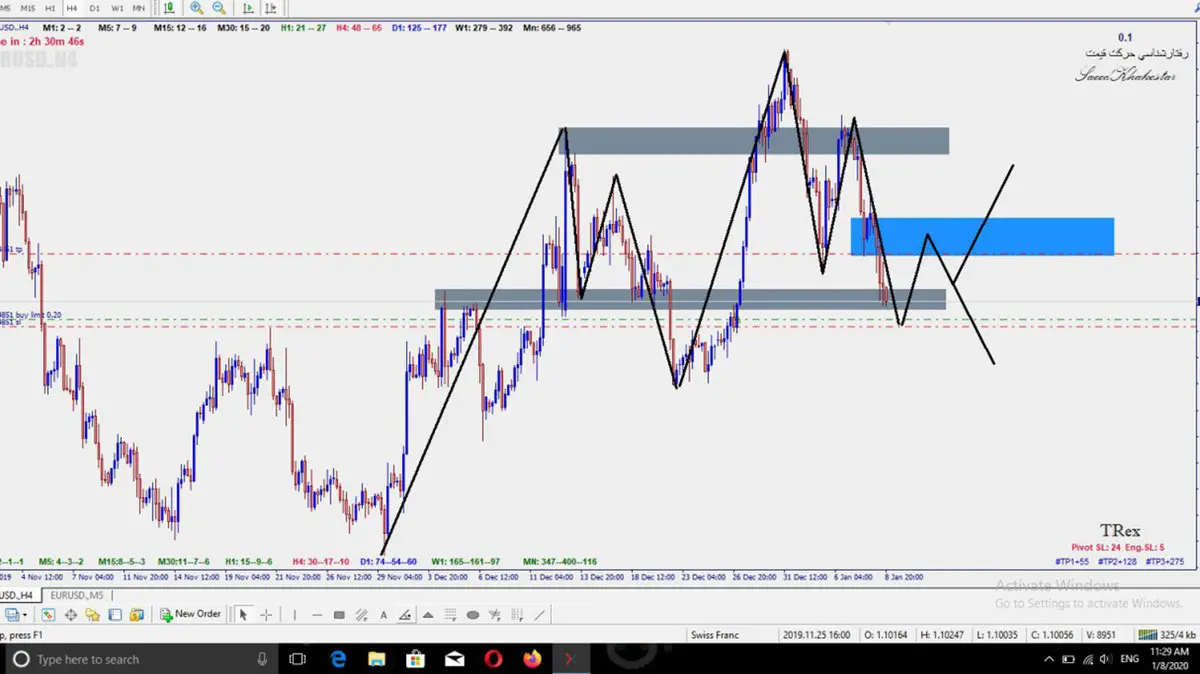Choose the Ellipse drawing tool
1200x674 pixels.
(x=473, y=614)
